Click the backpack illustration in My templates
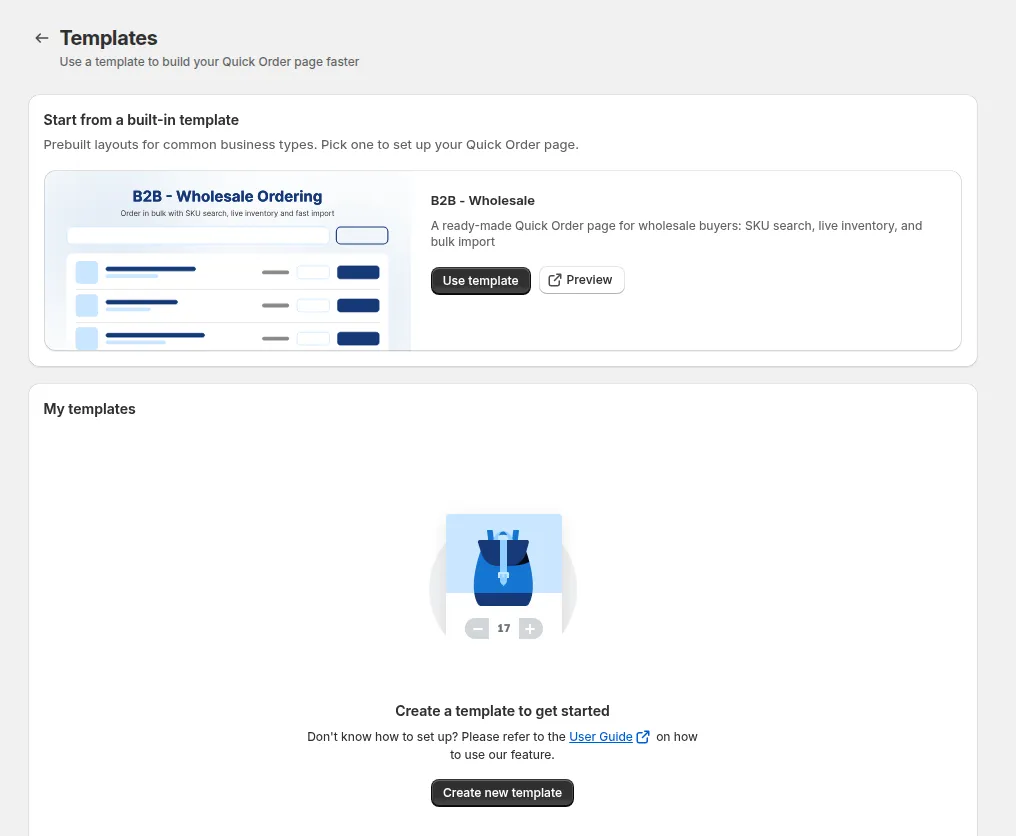Image resolution: width=1016 pixels, height=836 pixels. click(x=503, y=576)
